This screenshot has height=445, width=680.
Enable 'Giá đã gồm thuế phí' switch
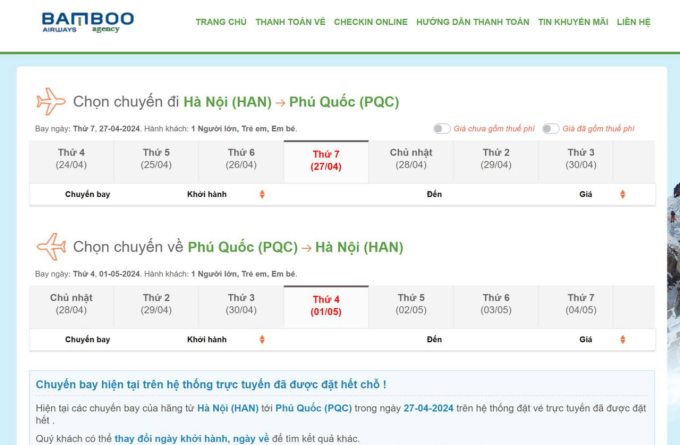tap(552, 129)
